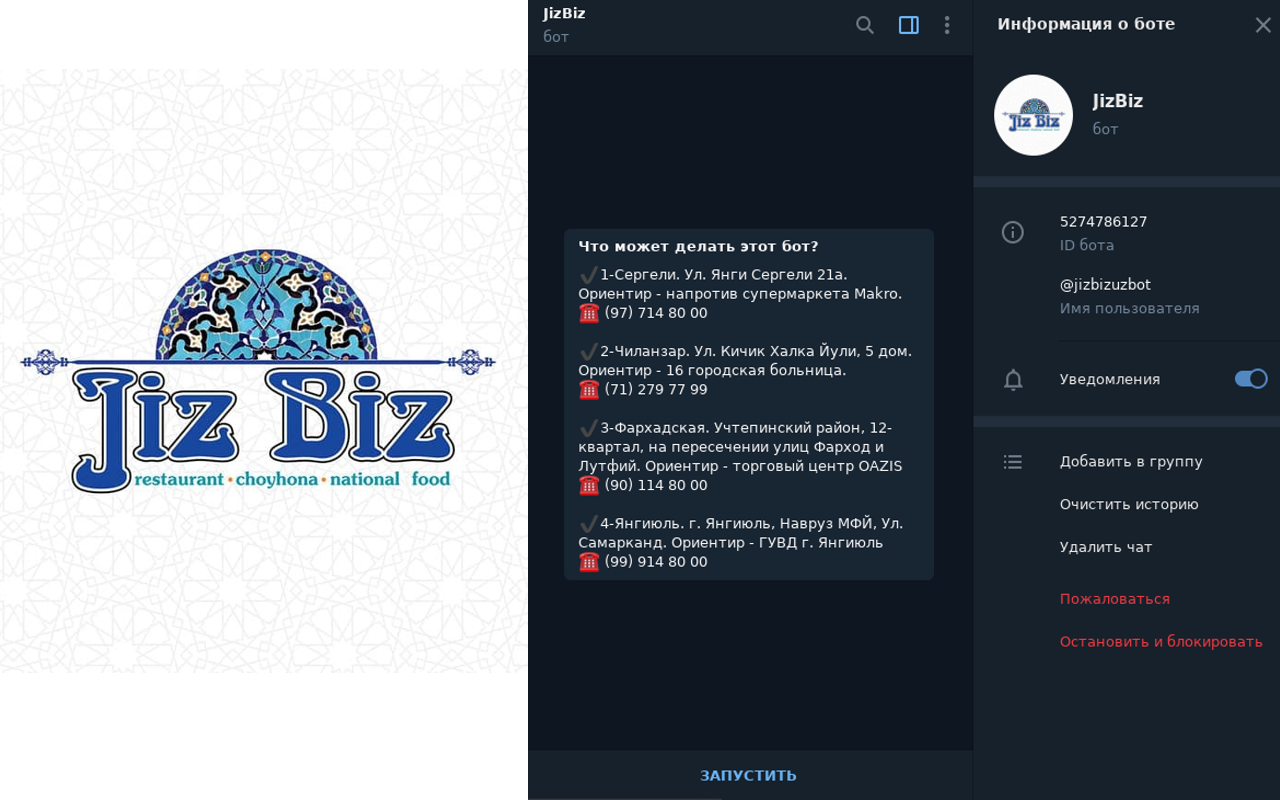Open the JizBiz round avatar in info panel
The image size is (1280, 800).
pyautogui.click(x=1033, y=115)
